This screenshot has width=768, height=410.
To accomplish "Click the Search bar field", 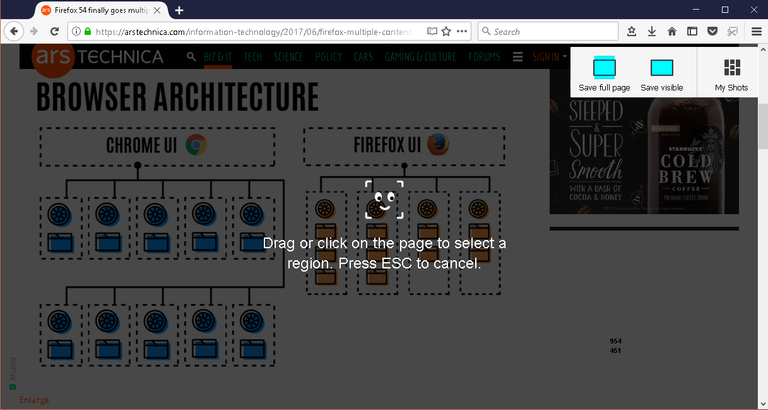I will click(x=548, y=32).
